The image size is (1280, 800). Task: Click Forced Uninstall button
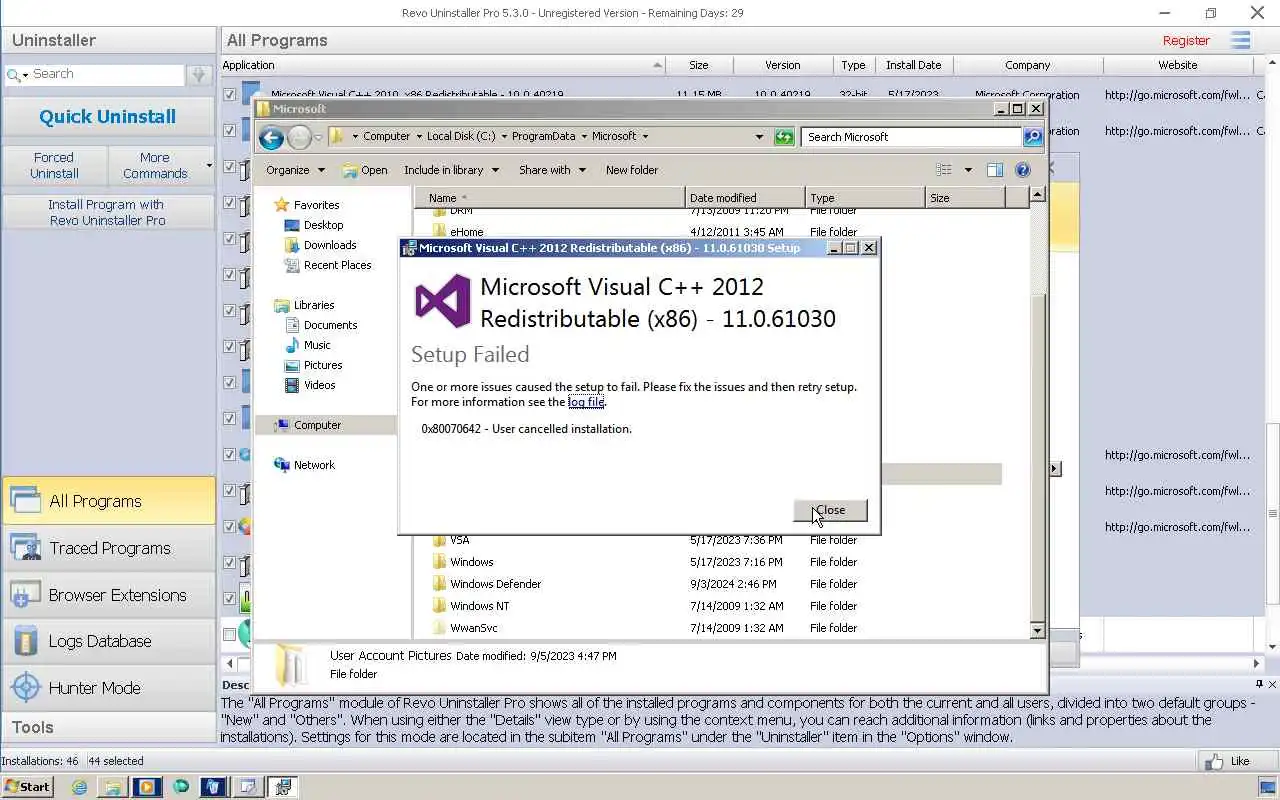pos(54,165)
